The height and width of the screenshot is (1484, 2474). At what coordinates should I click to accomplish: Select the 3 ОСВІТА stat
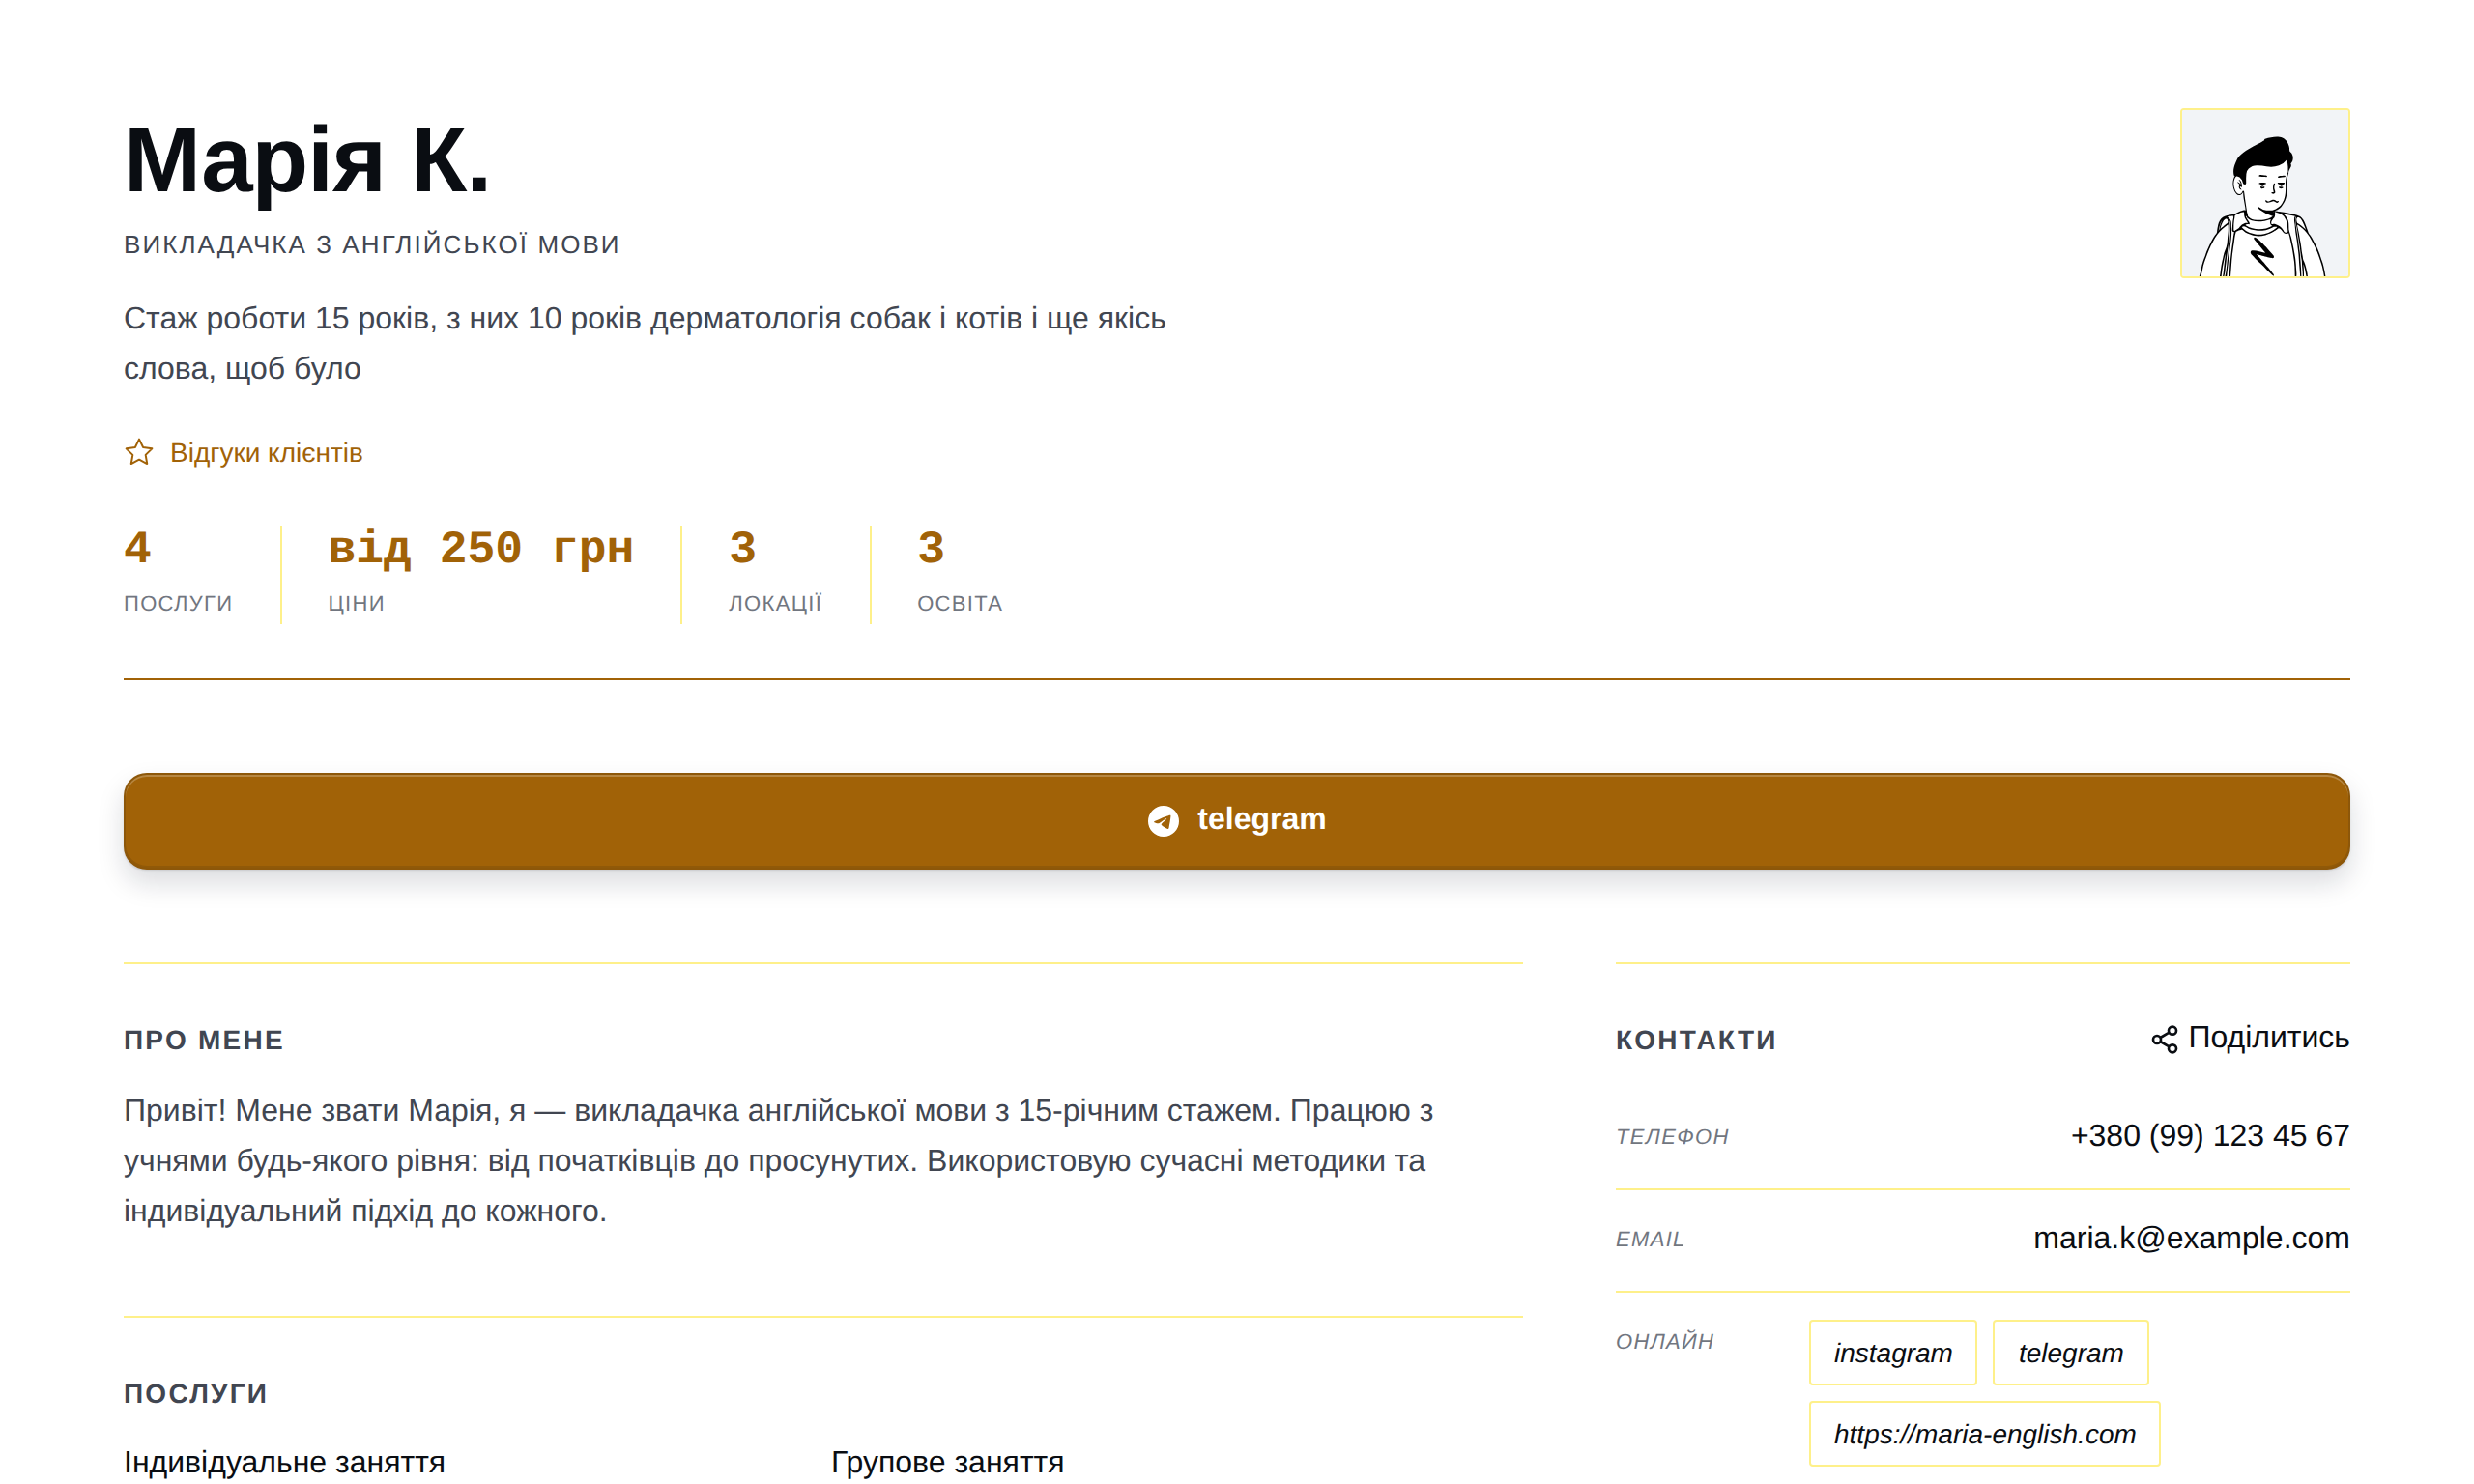[x=960, y=572]
